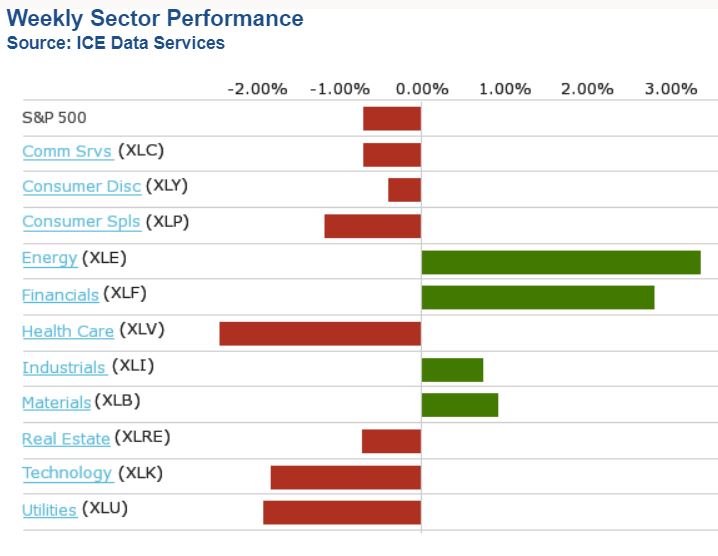The height and width of the screenshot is (556, 718).
Task: Click the green Energy performance bar
Action: tap(560, 262)
